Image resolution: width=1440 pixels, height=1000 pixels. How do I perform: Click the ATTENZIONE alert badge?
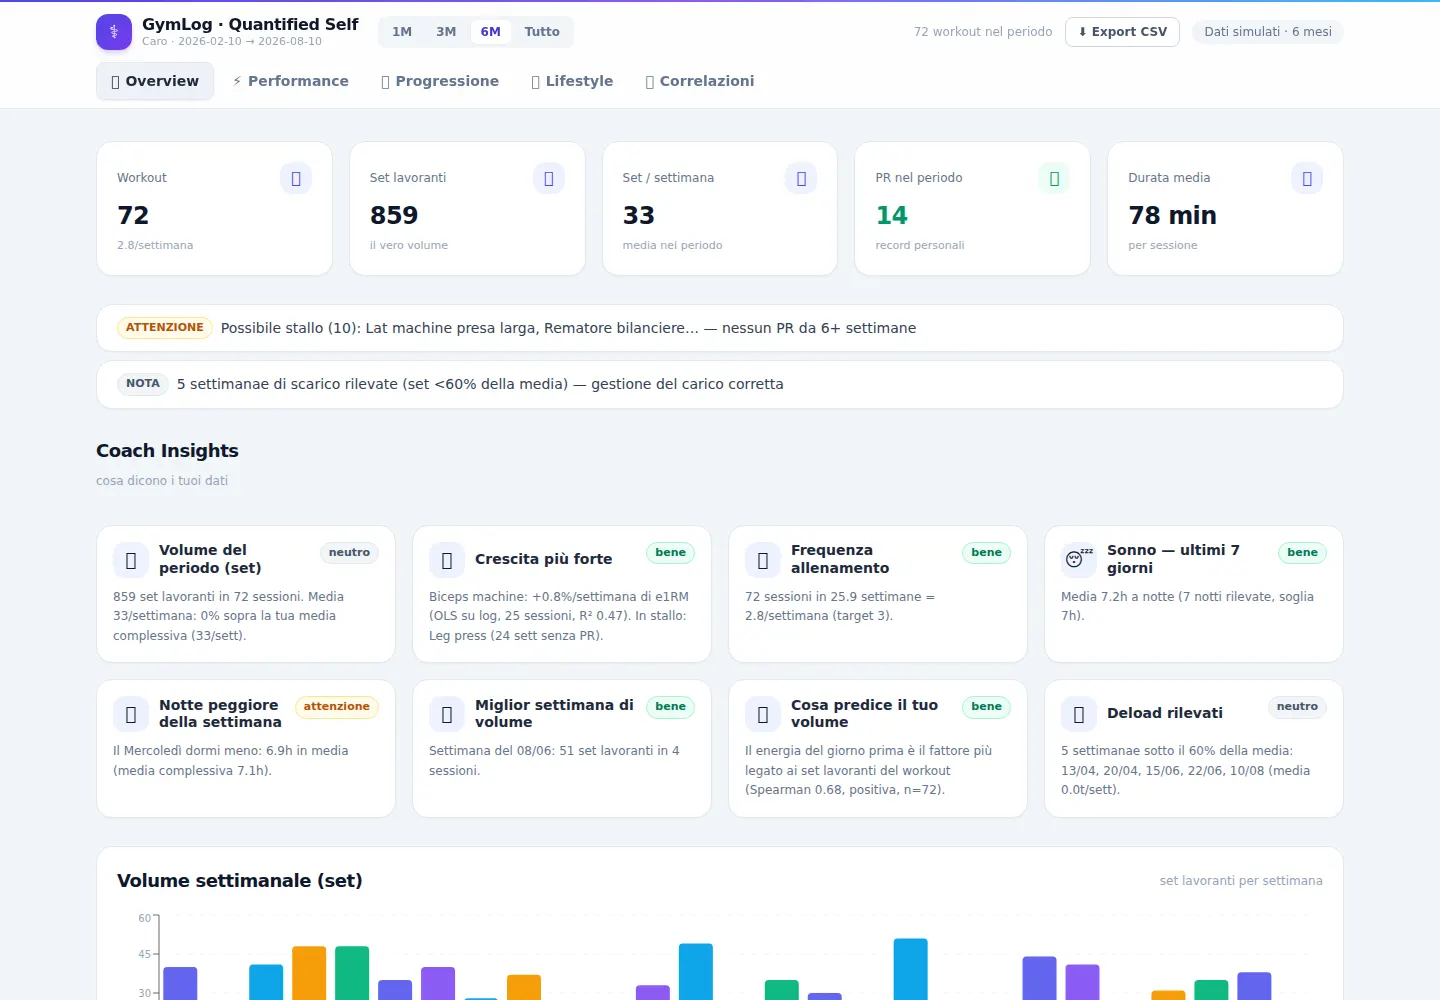pos(164,328)
